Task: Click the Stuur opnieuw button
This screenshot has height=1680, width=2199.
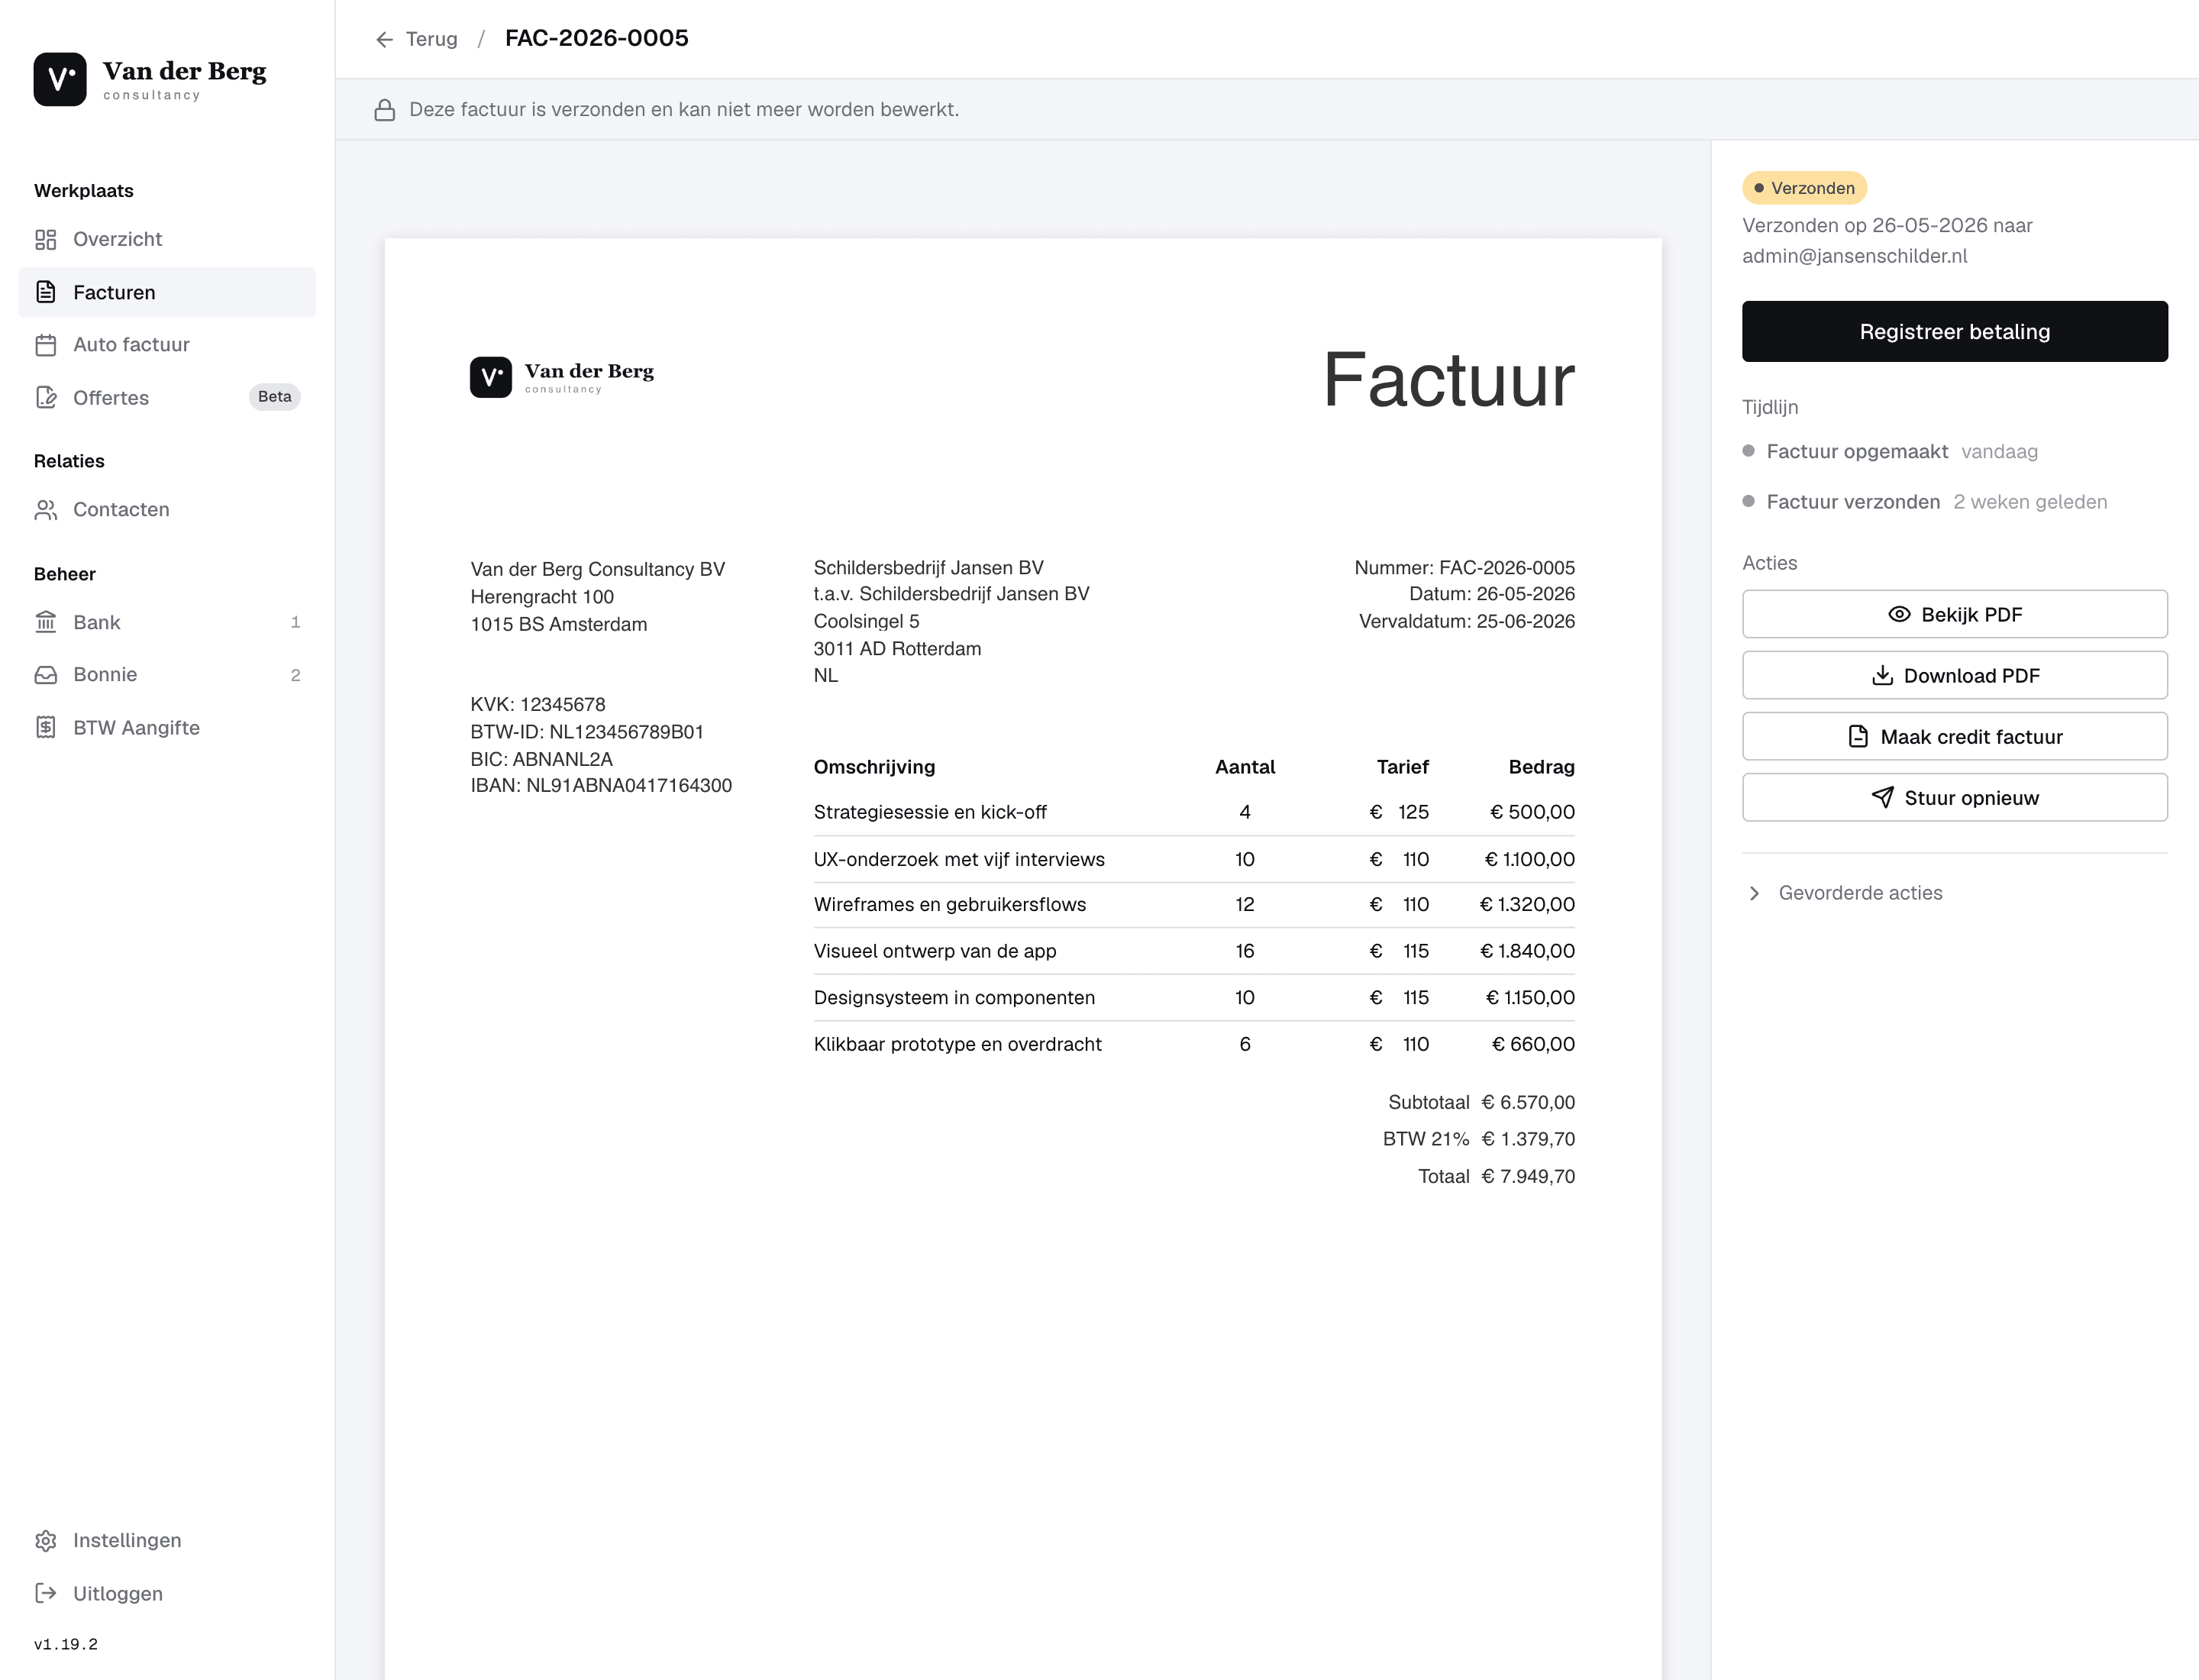Action: point(1955,797)
